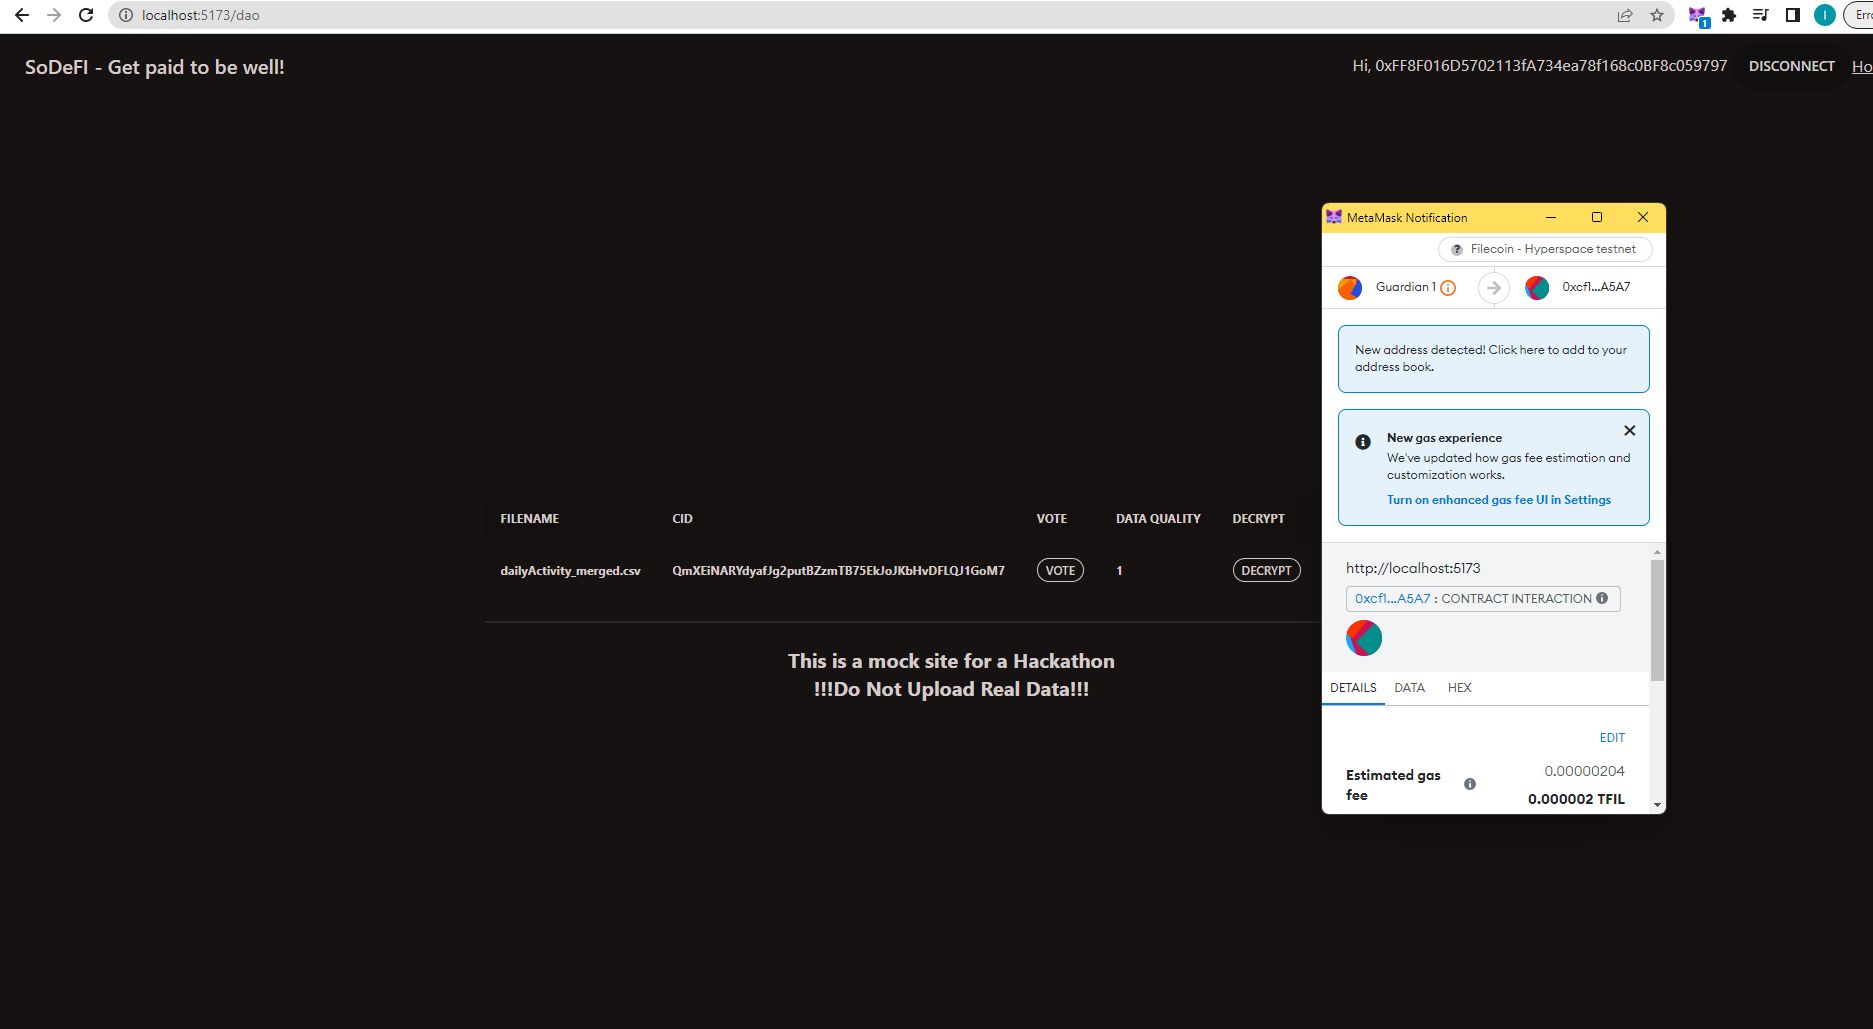The height and width of the screenshot is (1029, 1873).
Task: Close the MetaMask Notification window
Action: pos(1642,217)
